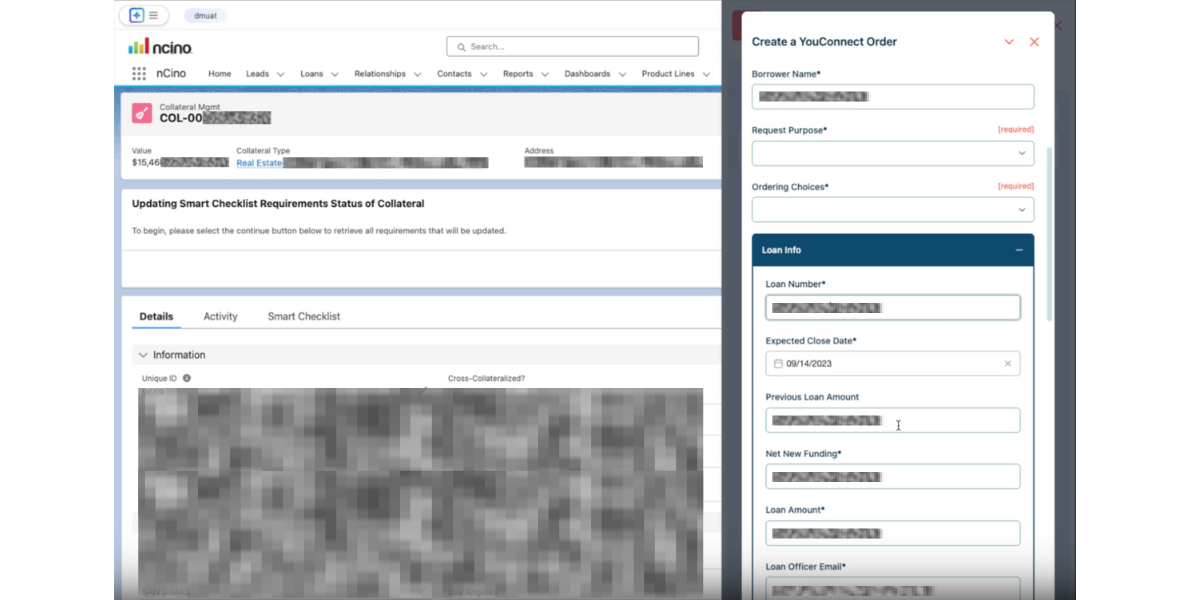Open the Leads nav tab
This screenshot has height=600, width=1200.
click(x=257, y=74)
